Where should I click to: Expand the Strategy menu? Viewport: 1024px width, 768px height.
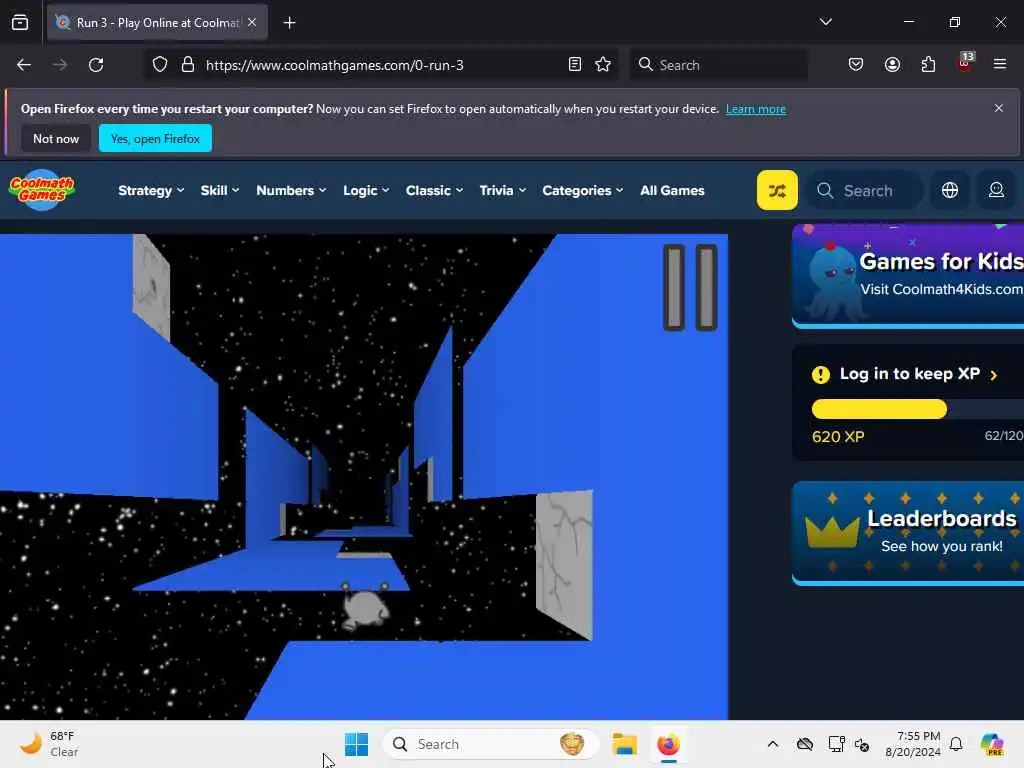(151, 191)
